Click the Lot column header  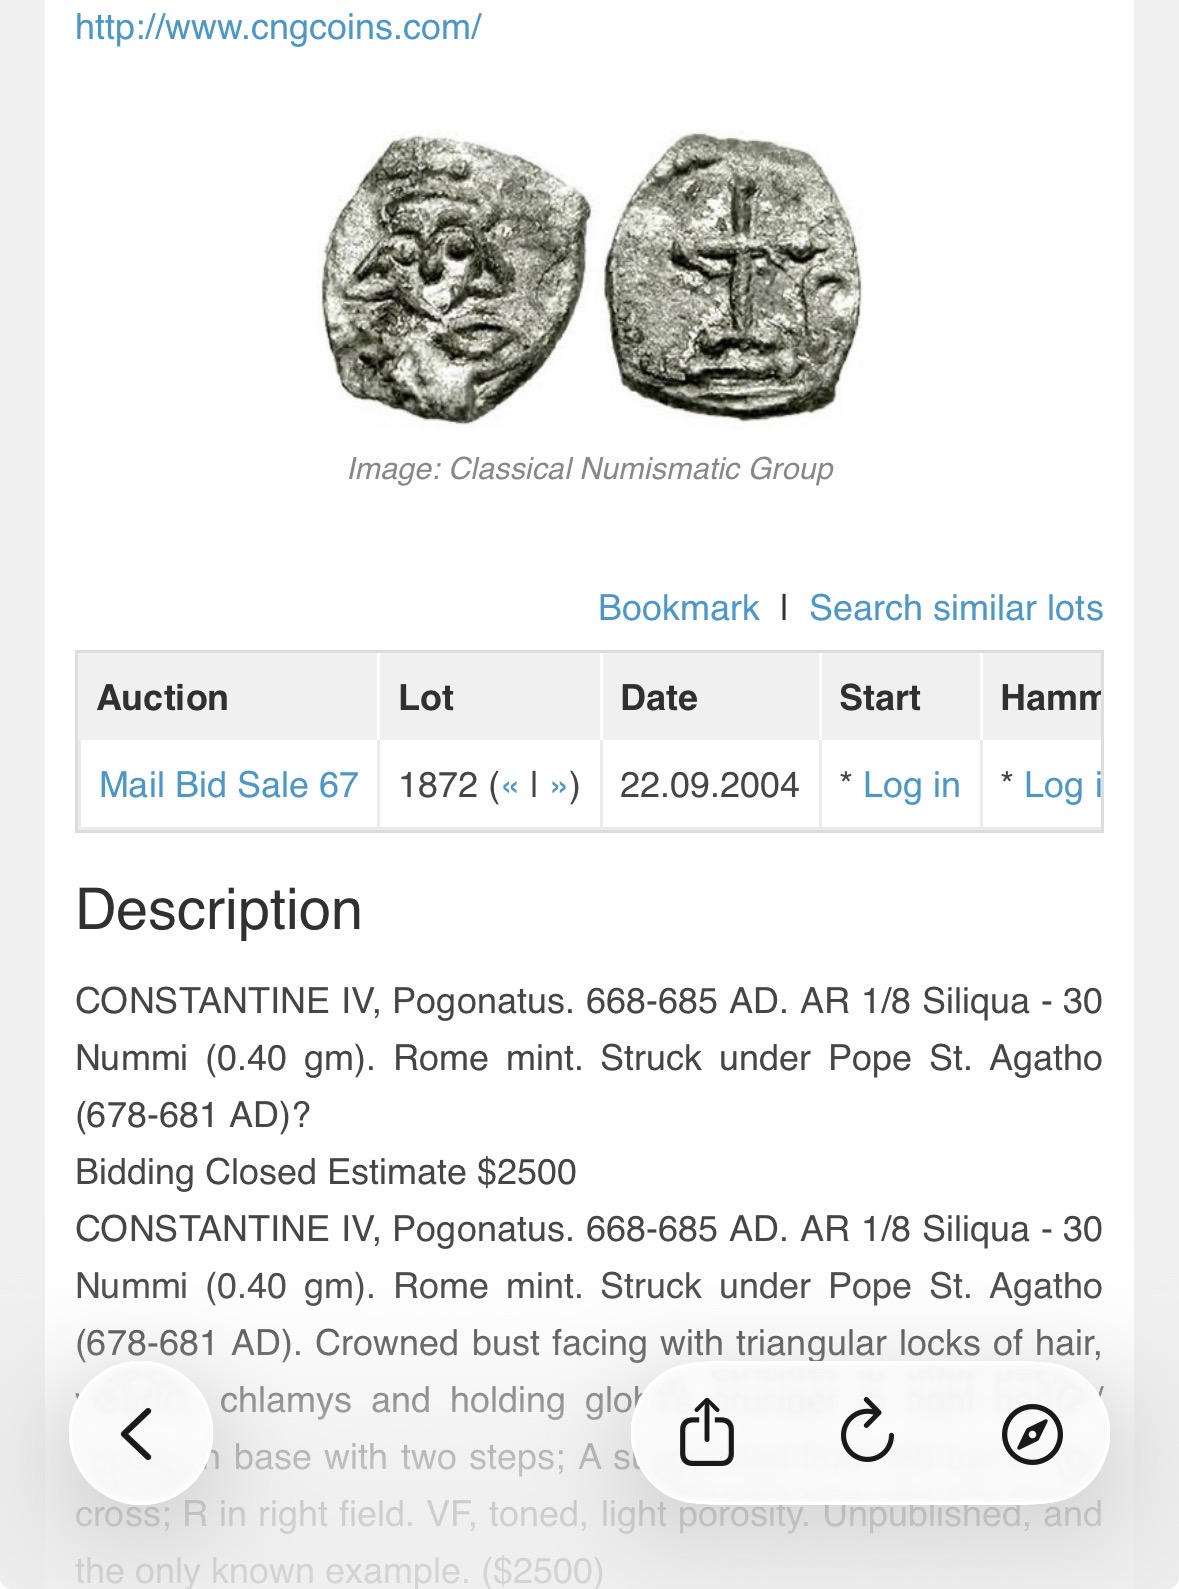tap(426, 698)
